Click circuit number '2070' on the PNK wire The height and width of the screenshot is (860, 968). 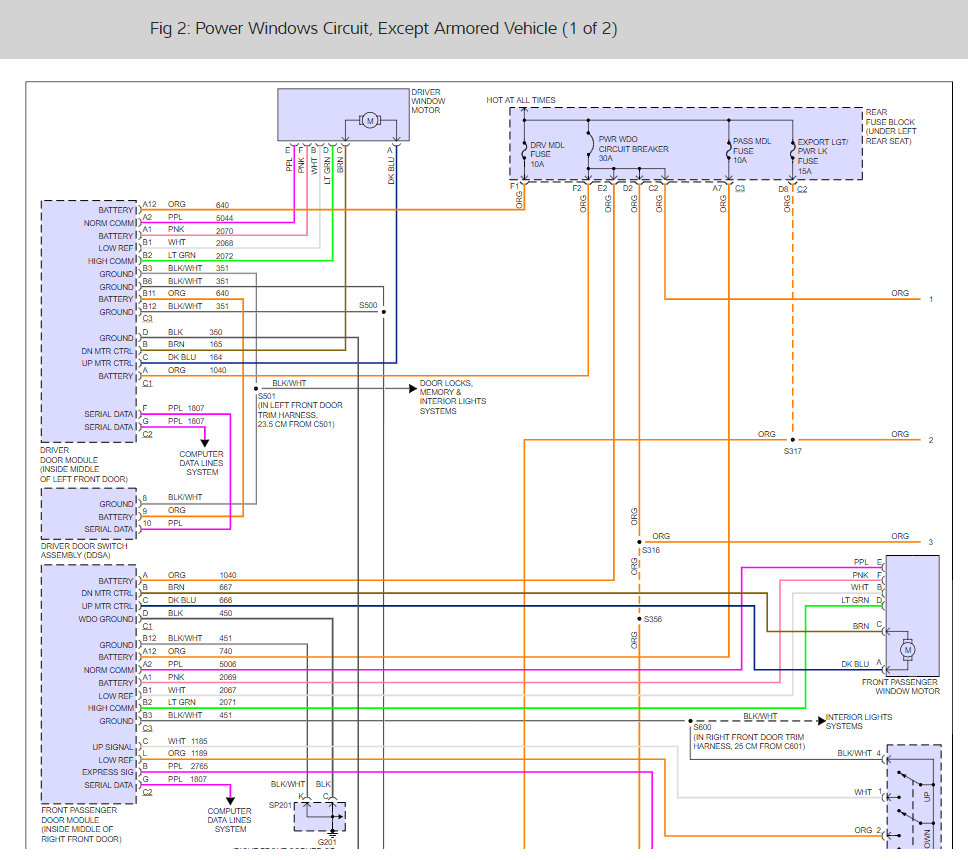point(225,231)
